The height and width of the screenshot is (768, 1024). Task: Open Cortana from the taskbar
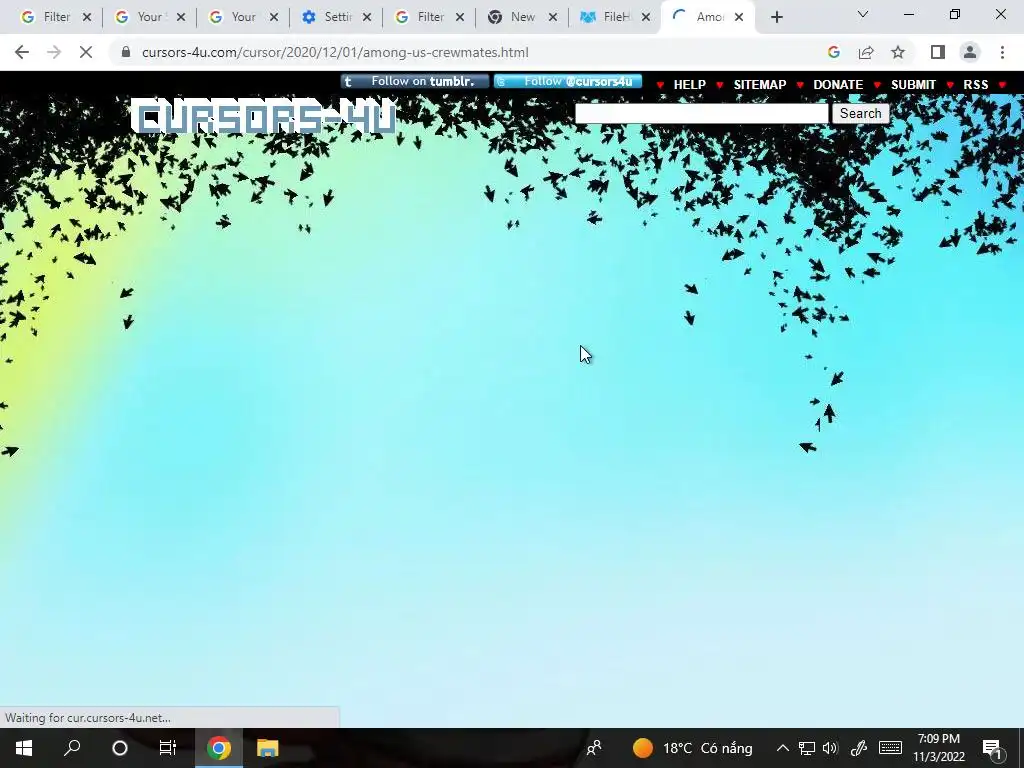point(120,748)
